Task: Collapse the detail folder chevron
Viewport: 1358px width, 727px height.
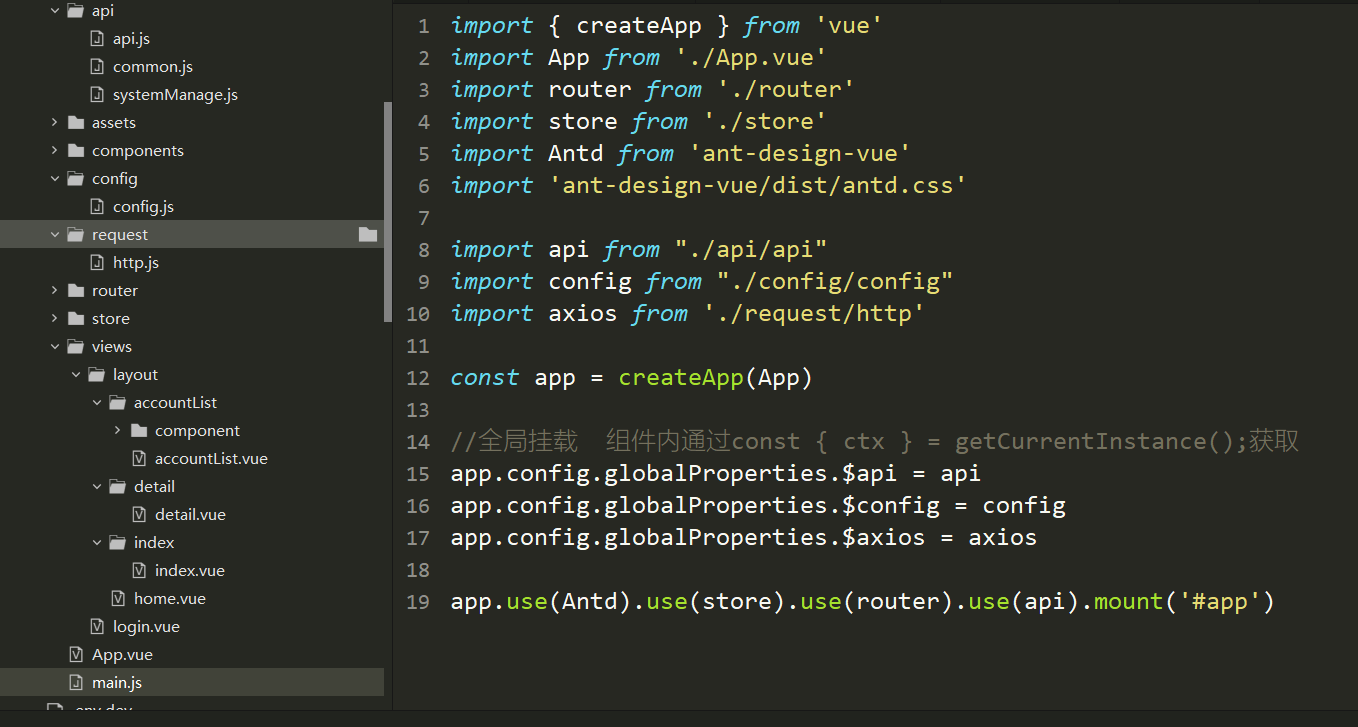Action: coord(97,487)
